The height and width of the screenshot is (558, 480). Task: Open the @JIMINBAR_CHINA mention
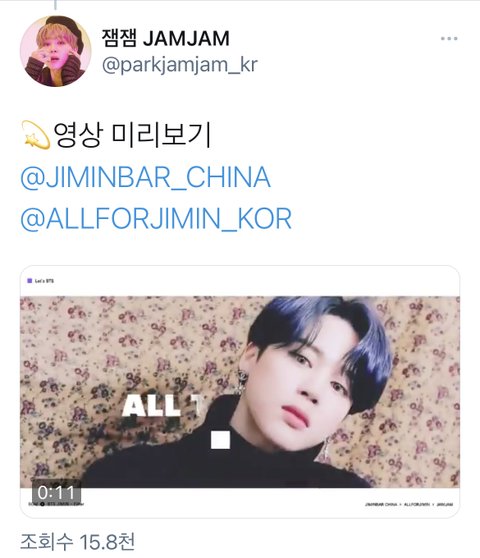point(146,177)
